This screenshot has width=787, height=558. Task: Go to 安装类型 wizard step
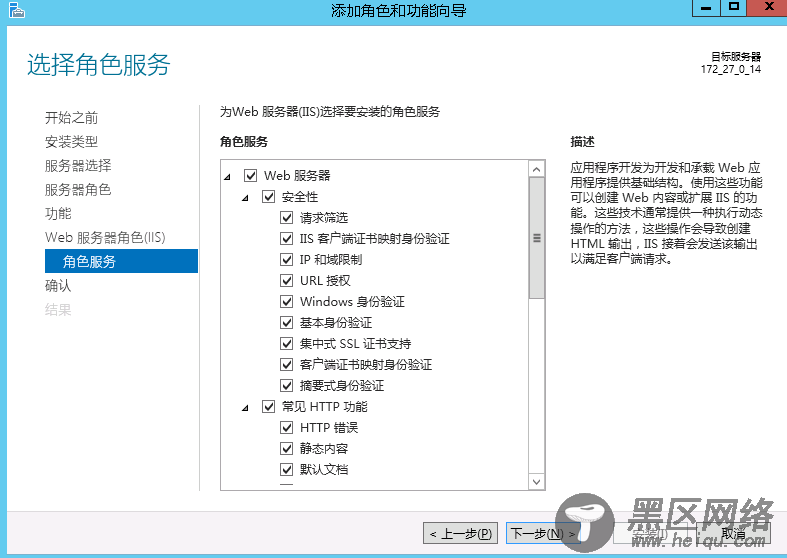tap(71, 142)
